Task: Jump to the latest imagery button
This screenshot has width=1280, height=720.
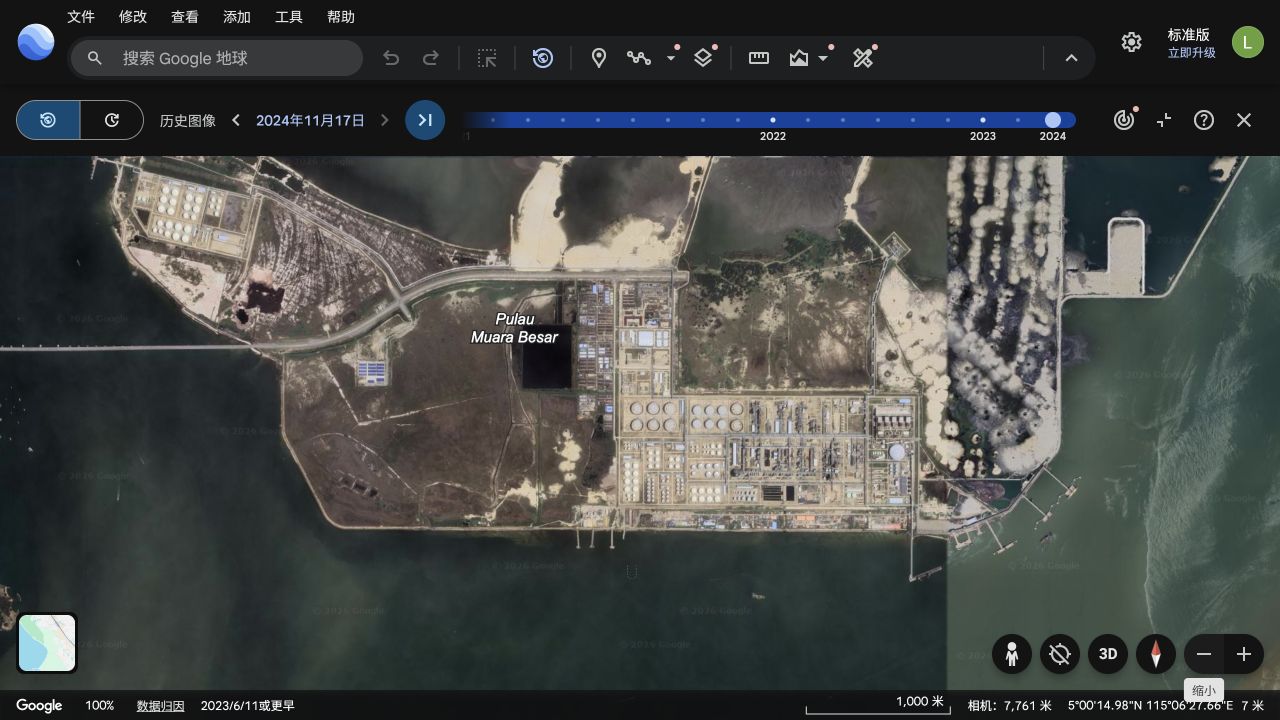Action: [x=425, y=120]
